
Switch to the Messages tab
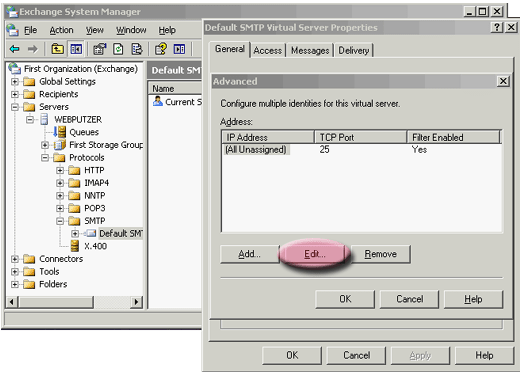[310, 50]
